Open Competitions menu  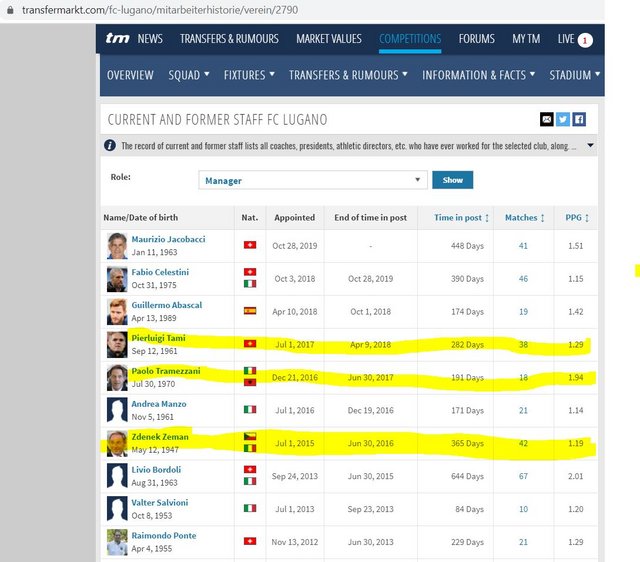click(x=410, y=39)
